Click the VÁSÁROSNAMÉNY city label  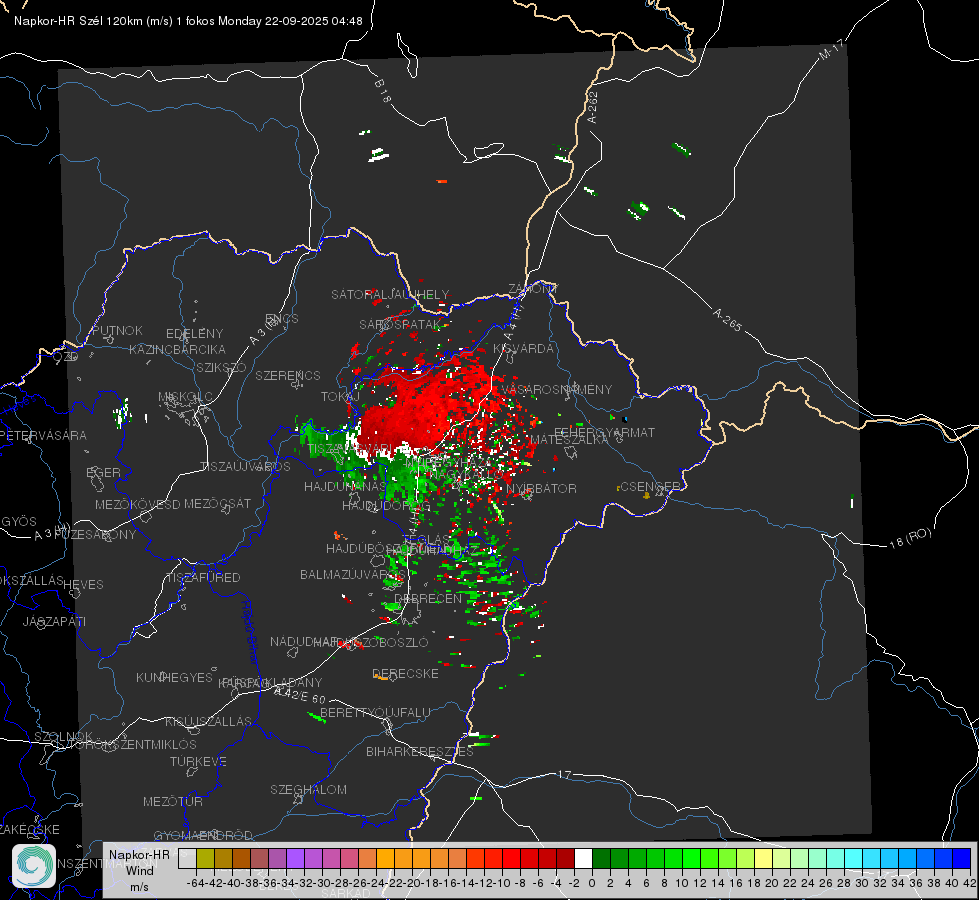pyautogui.click(x=556, y=390)
